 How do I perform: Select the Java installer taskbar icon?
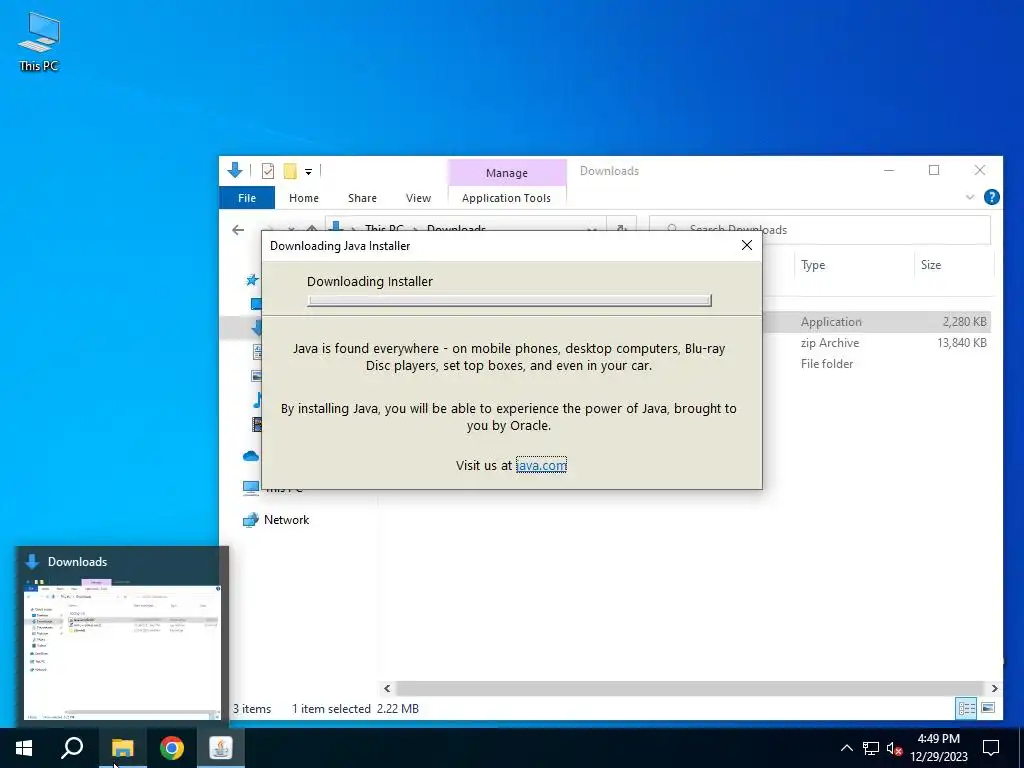pos(221,748)
